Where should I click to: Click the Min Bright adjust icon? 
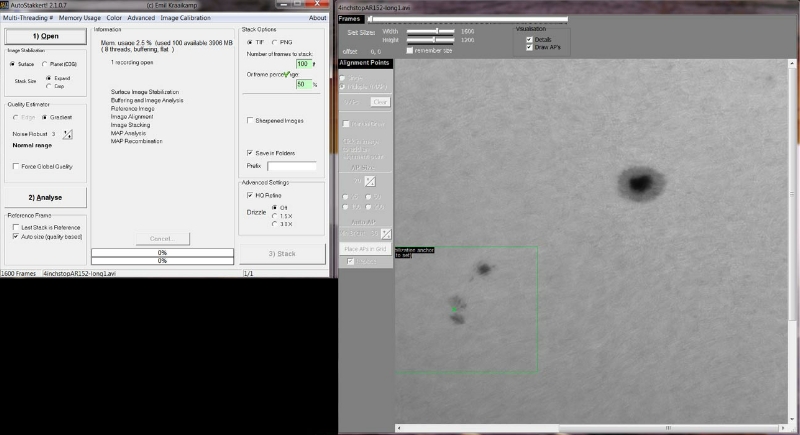coord(384,232)
